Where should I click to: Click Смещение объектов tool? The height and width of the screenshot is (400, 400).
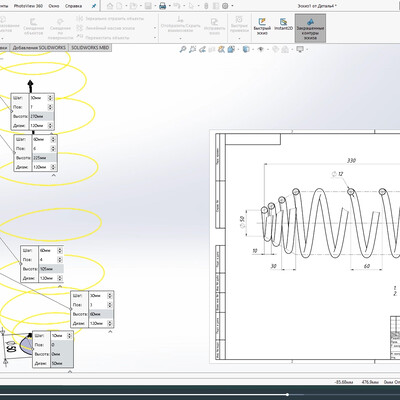click(x=33, y=27)
